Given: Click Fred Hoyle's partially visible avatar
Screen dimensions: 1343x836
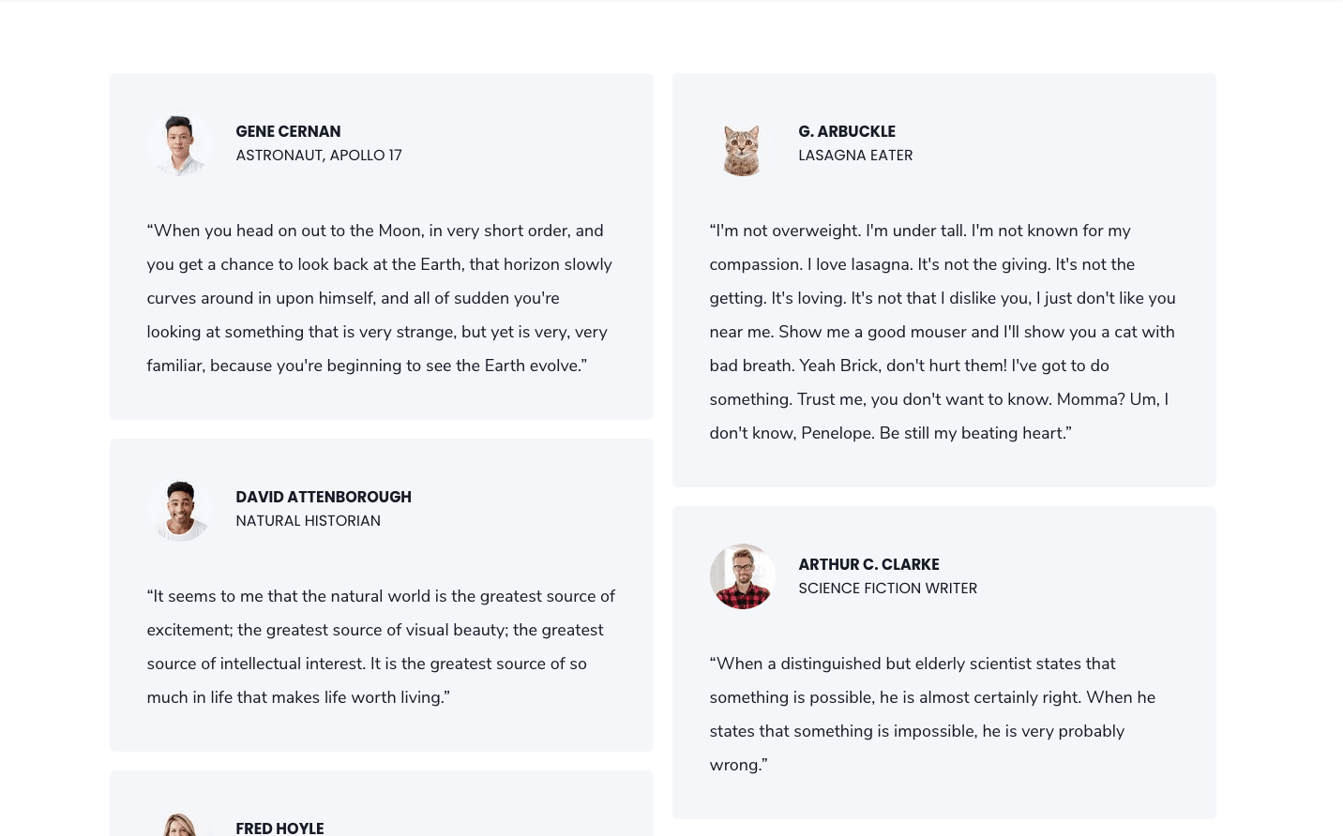Looking at the screenshot, I should click(179, 823).
